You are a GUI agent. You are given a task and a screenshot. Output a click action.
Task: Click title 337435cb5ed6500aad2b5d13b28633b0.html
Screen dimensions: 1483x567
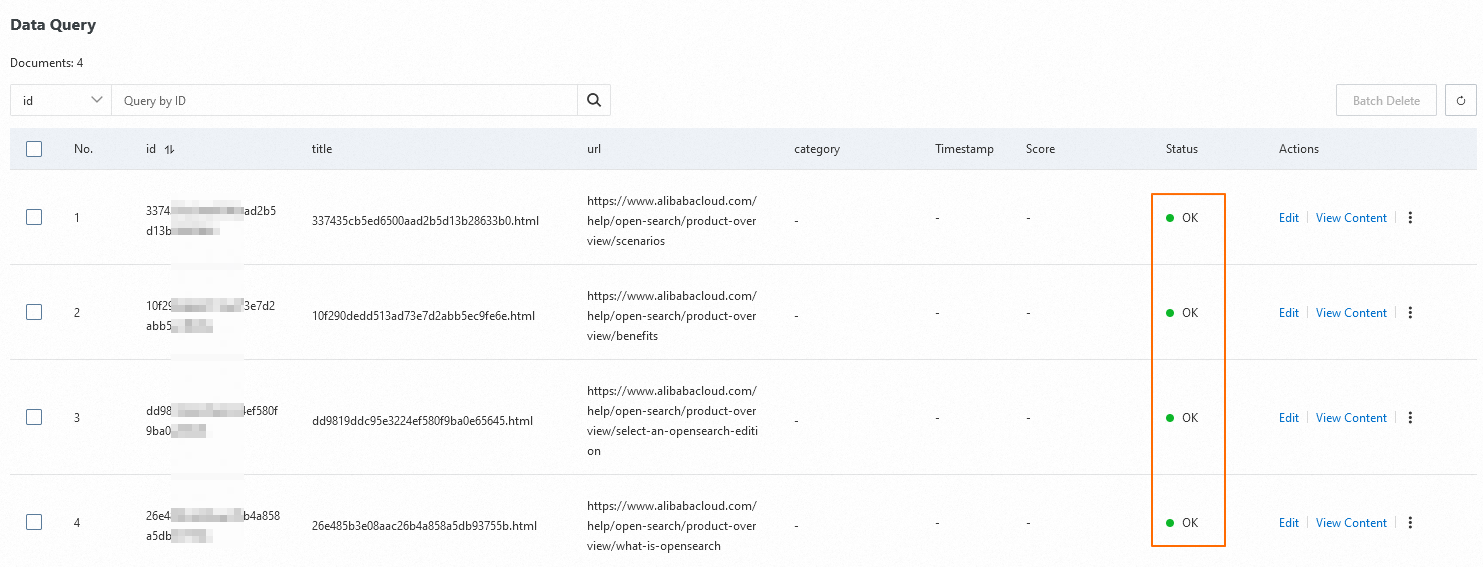pos(426,220)
